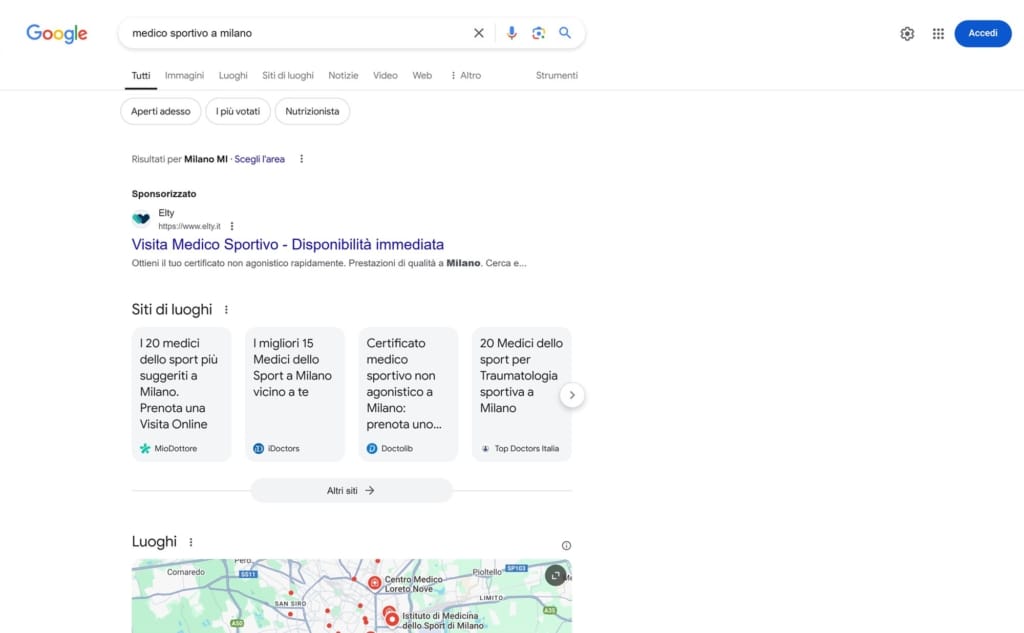
Task: Switch to the Luoghi tab
Action: pyautogui.click(x=233, y=76)
